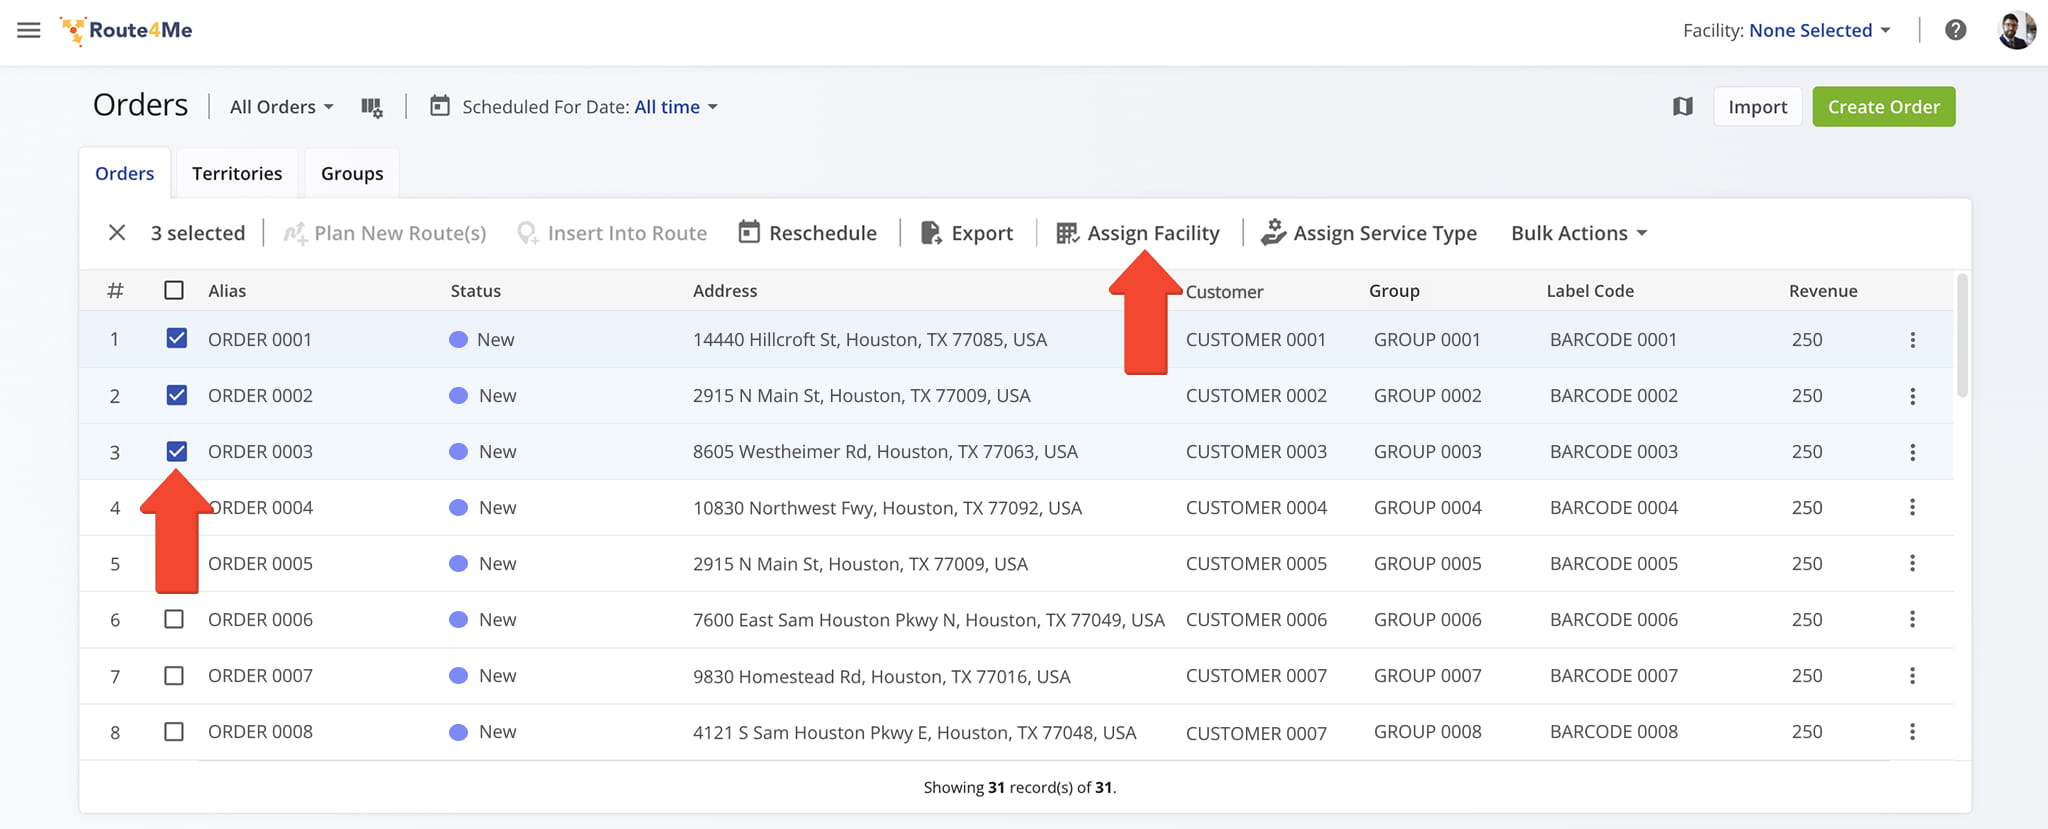Check the ORDER 0006 checkbox
Image resolution: width=2048 pixels, height=829 pixels.
tap(174, 619)
